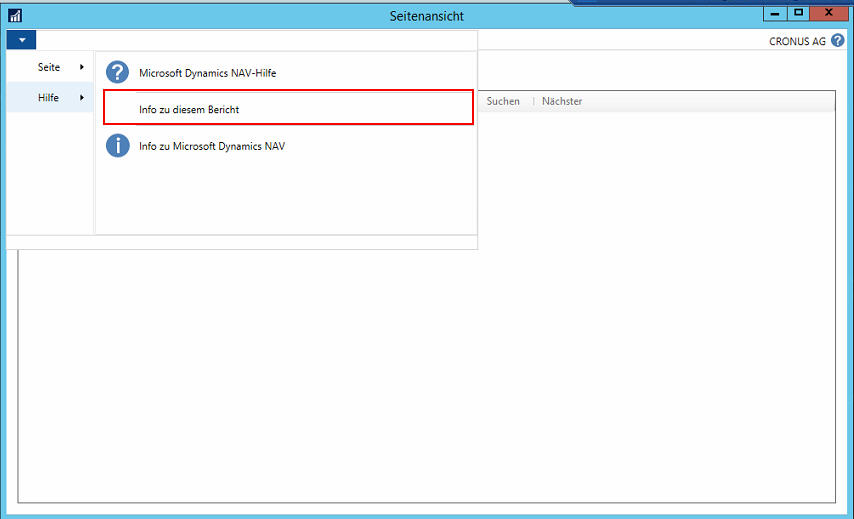854x519 pixels.
Task: Expand the arrow next to Seite
Action: (x=82, y=67)
